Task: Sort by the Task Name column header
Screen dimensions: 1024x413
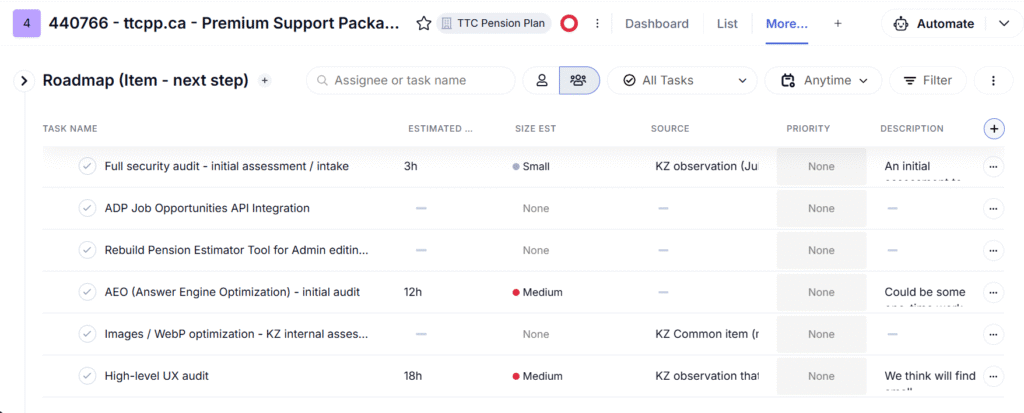Action: coord(70,129)
